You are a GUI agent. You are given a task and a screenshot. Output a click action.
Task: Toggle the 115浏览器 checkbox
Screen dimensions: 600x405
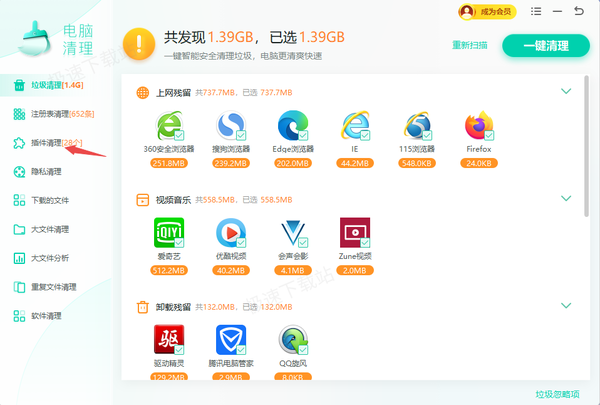(x=427, y=135)
